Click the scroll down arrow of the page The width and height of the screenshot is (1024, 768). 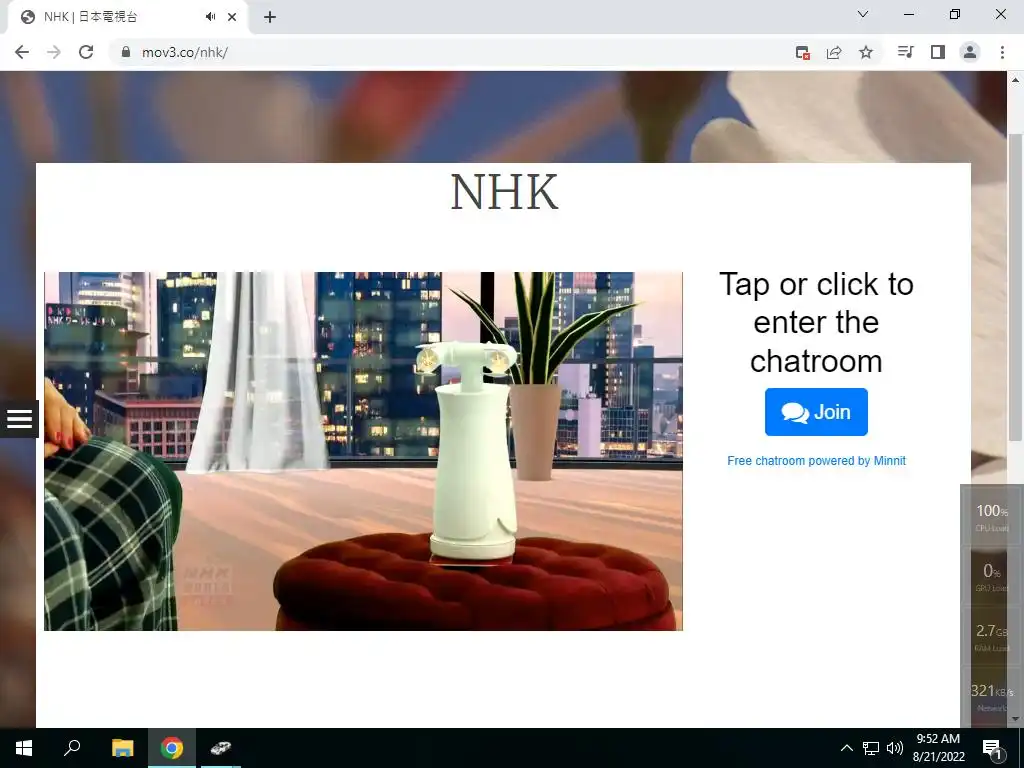(x=1015, y=719)
